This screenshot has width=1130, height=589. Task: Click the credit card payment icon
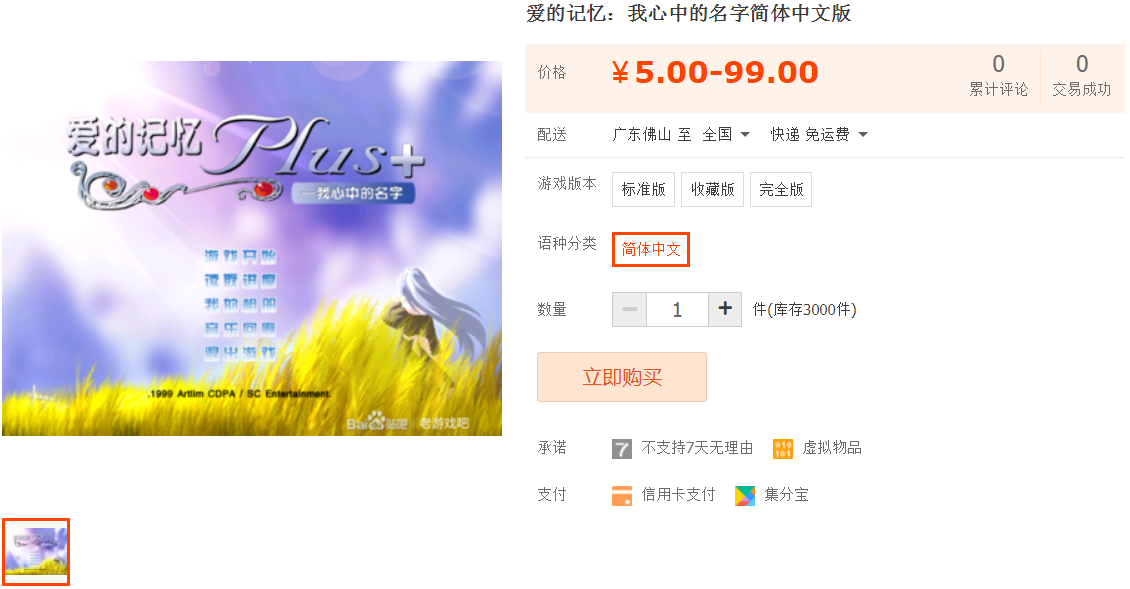click(x=621, y=495)
